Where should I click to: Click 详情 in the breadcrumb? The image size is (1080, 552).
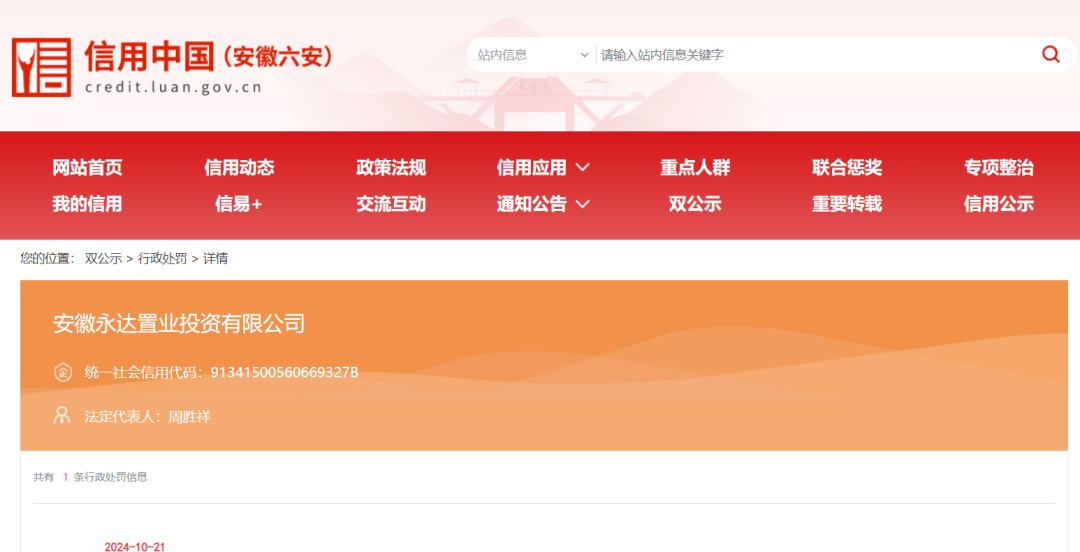click(216, 258)
